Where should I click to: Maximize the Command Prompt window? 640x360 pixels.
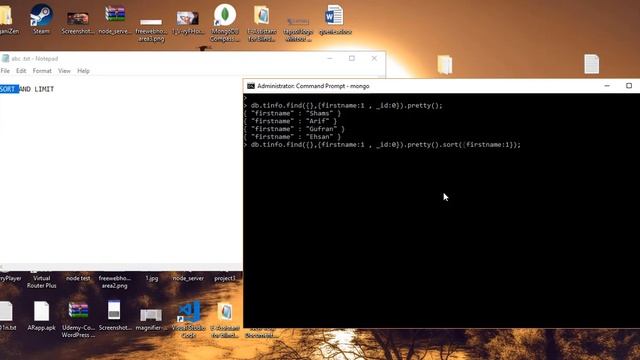click(x=629, y=86)
